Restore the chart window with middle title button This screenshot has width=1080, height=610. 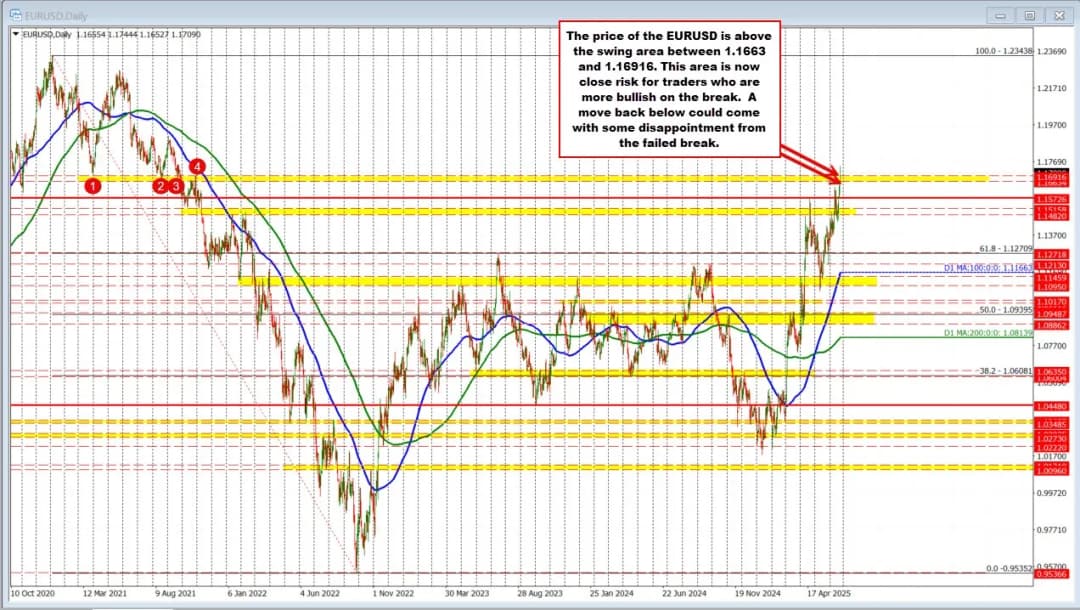coord(1029,14)
